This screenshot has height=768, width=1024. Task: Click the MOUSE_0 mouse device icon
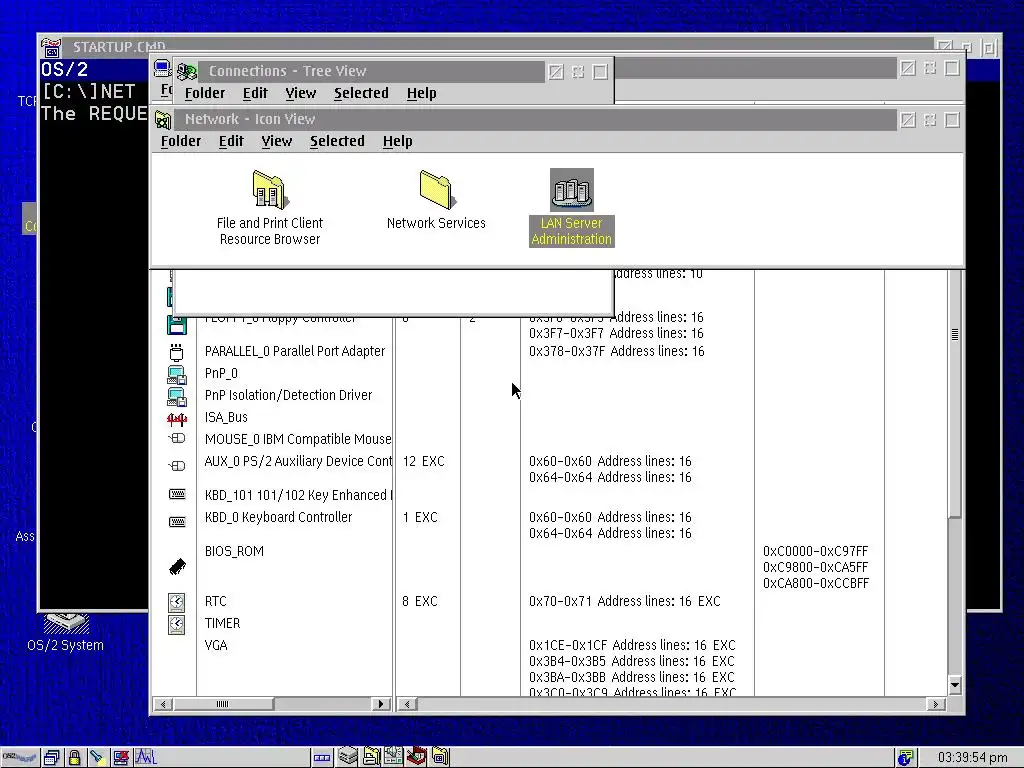177,439
